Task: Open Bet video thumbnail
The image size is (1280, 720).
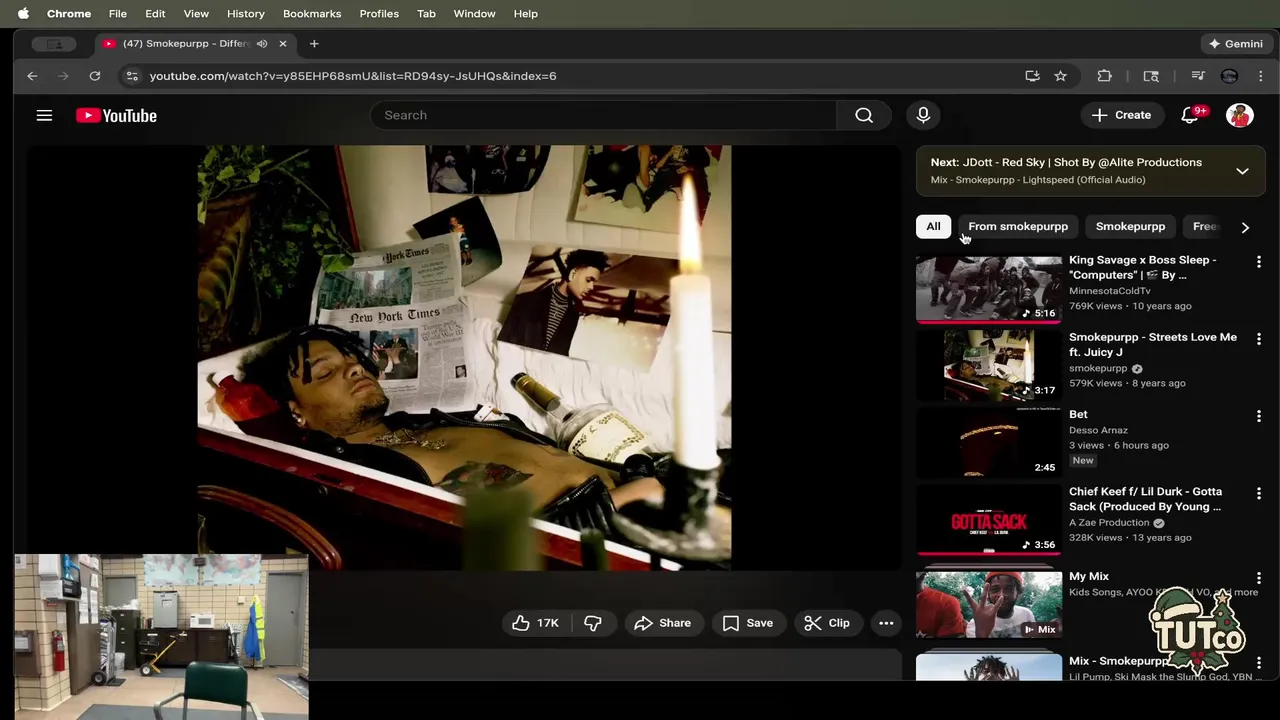Action: click(x=989, y=443)
